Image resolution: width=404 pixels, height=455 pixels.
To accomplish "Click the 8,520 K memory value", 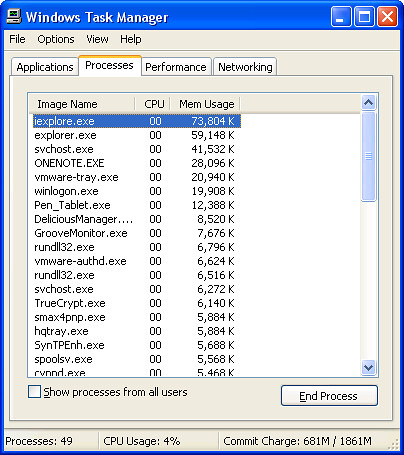I will coord(216,219).
